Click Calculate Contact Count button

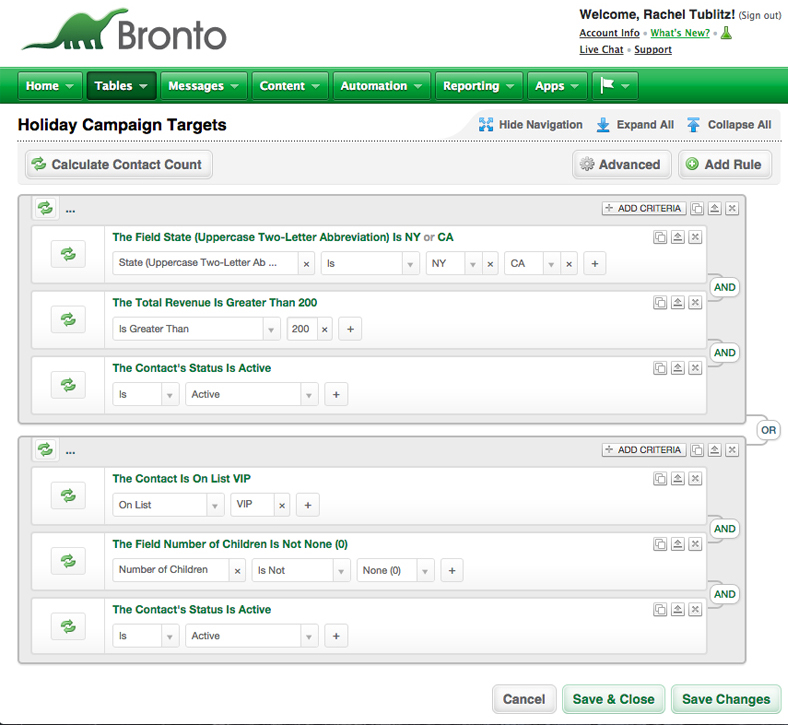point(119,164)
